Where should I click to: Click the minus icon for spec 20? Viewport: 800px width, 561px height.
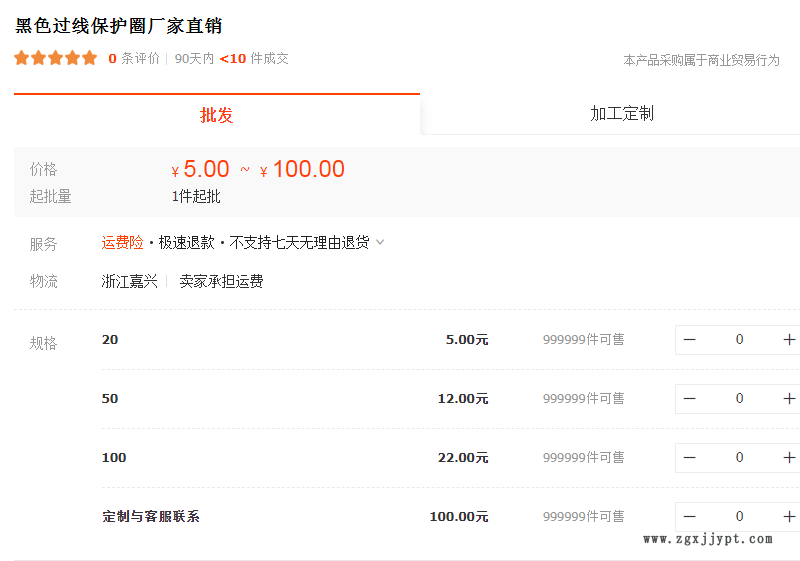690,340
